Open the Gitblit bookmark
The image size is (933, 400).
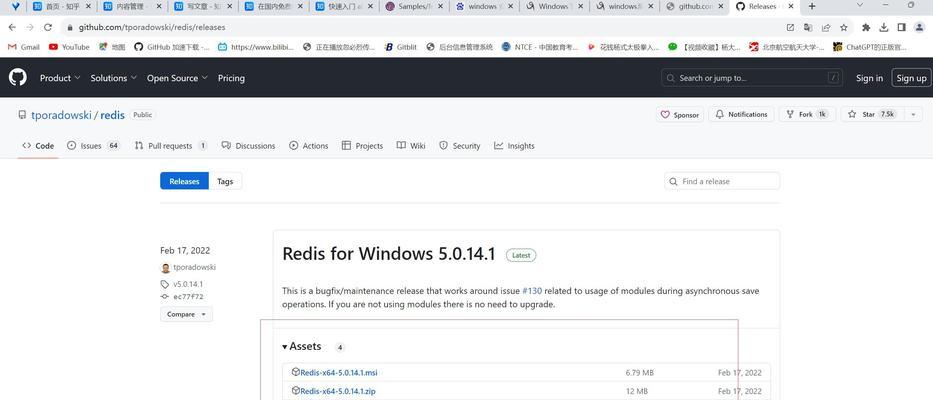coord(400,47)
